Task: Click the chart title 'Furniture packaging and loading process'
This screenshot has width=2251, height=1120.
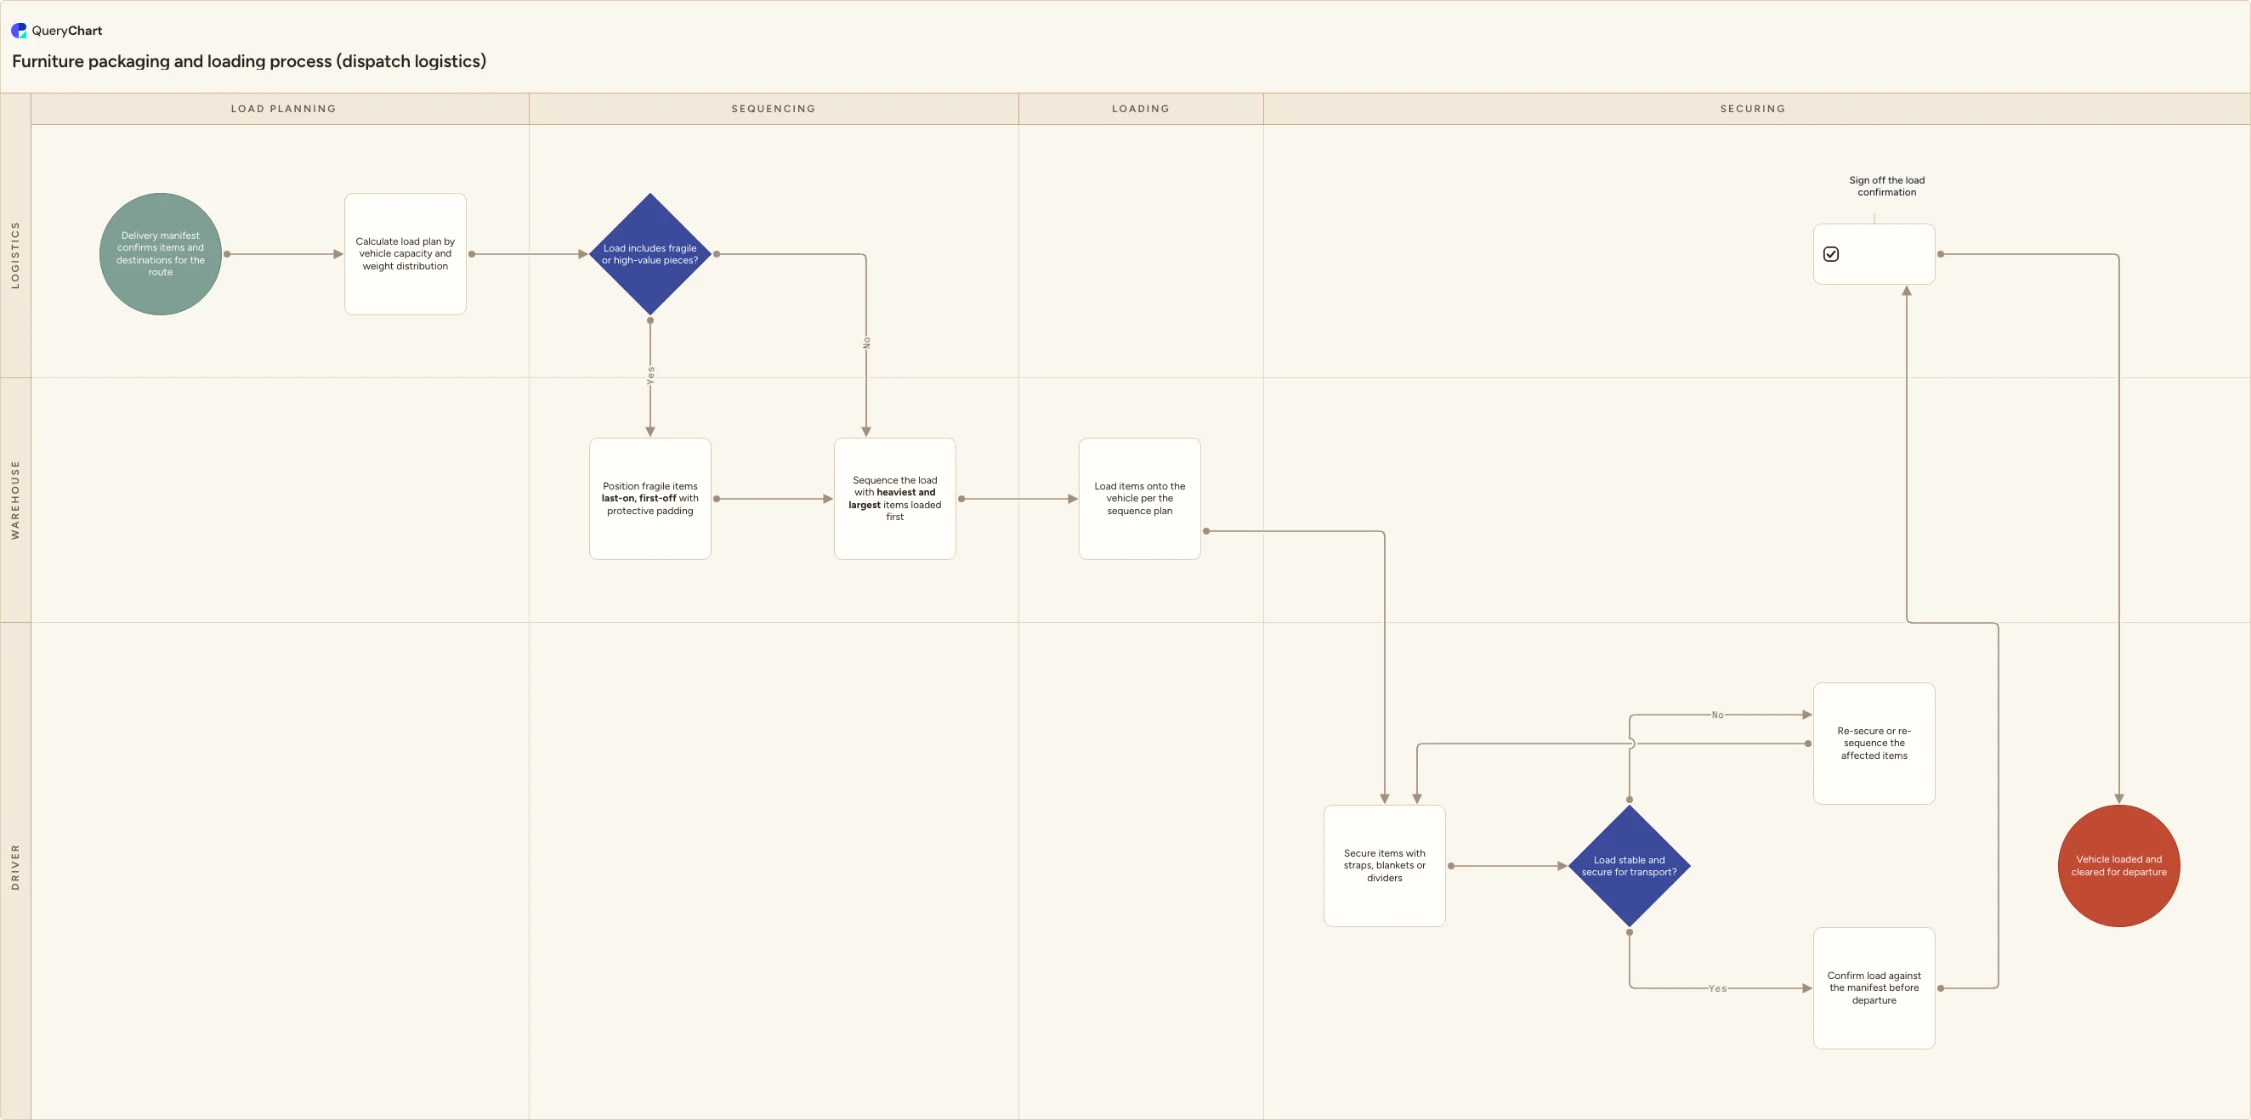Action: tap(249, 61)
